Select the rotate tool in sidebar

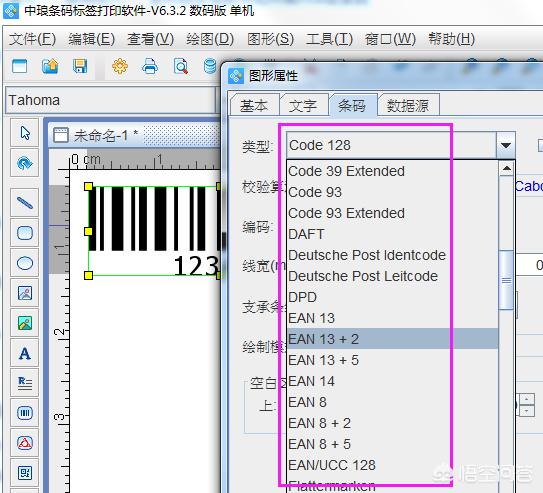pyautogui.click(x=25, y=163)
